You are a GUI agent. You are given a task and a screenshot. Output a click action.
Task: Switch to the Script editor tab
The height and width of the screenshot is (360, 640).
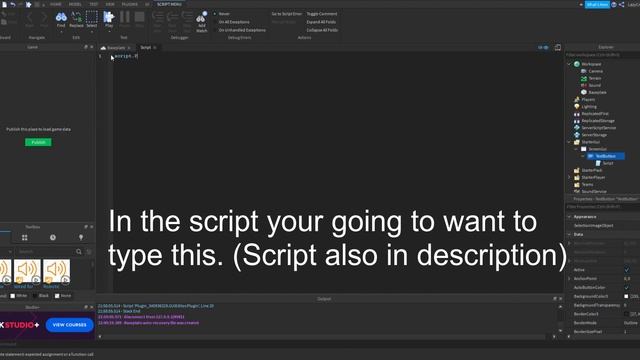[x=146, y=48]
